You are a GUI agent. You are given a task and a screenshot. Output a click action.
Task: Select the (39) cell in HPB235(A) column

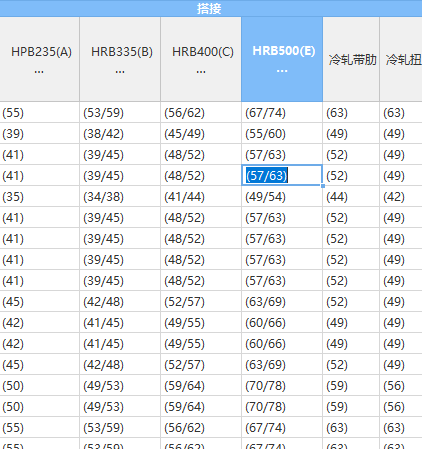[40, 133]
